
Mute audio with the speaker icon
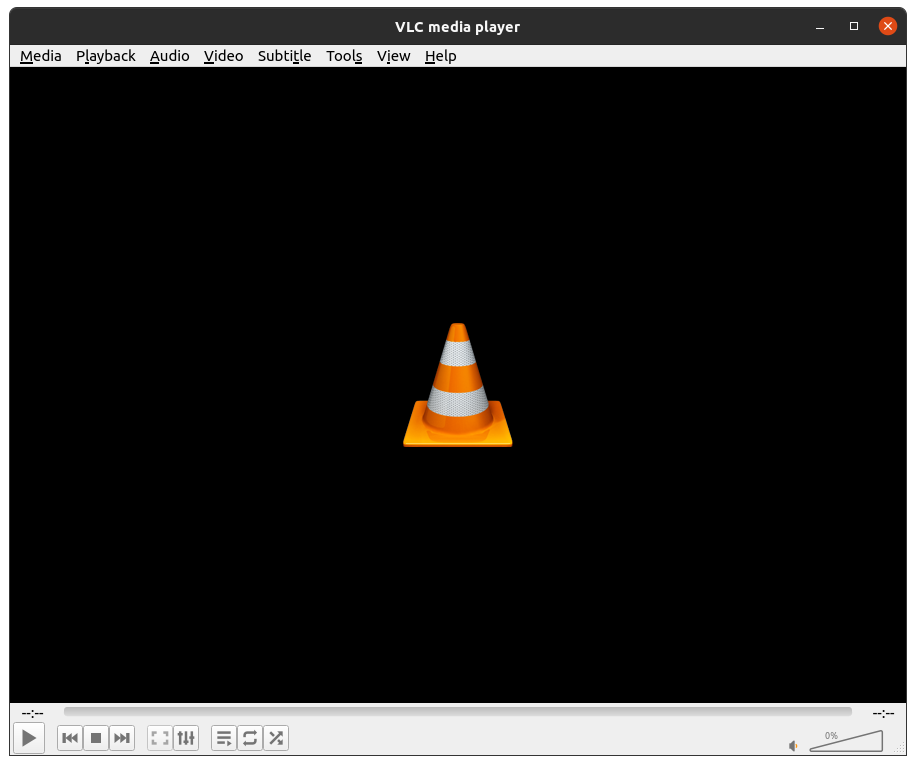click(793, 746)
